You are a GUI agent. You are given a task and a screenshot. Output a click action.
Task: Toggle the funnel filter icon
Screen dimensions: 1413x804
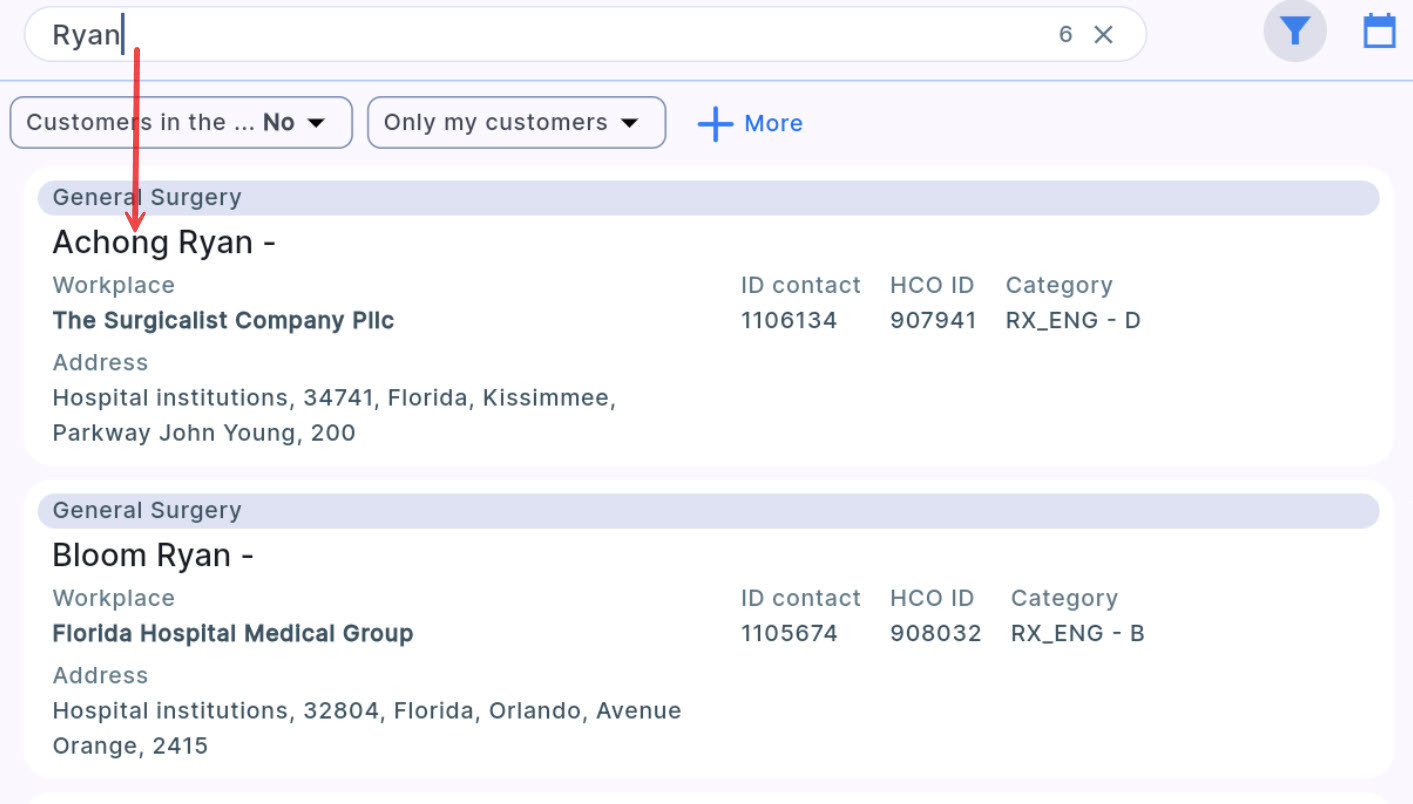[1295, 32]
